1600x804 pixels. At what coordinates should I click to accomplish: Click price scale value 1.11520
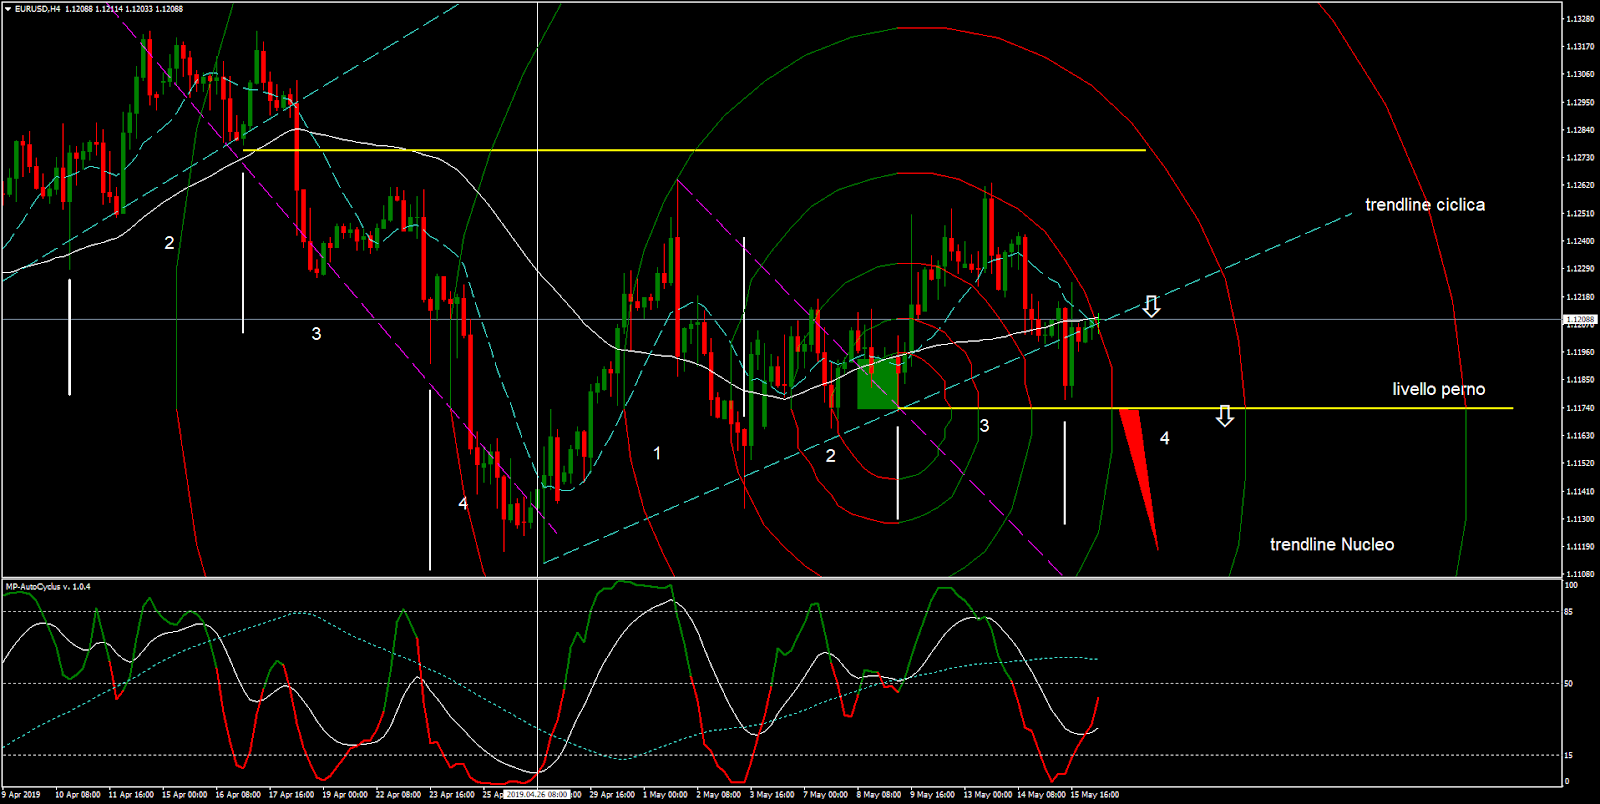pyautogui.click(x=1581, y=463)
